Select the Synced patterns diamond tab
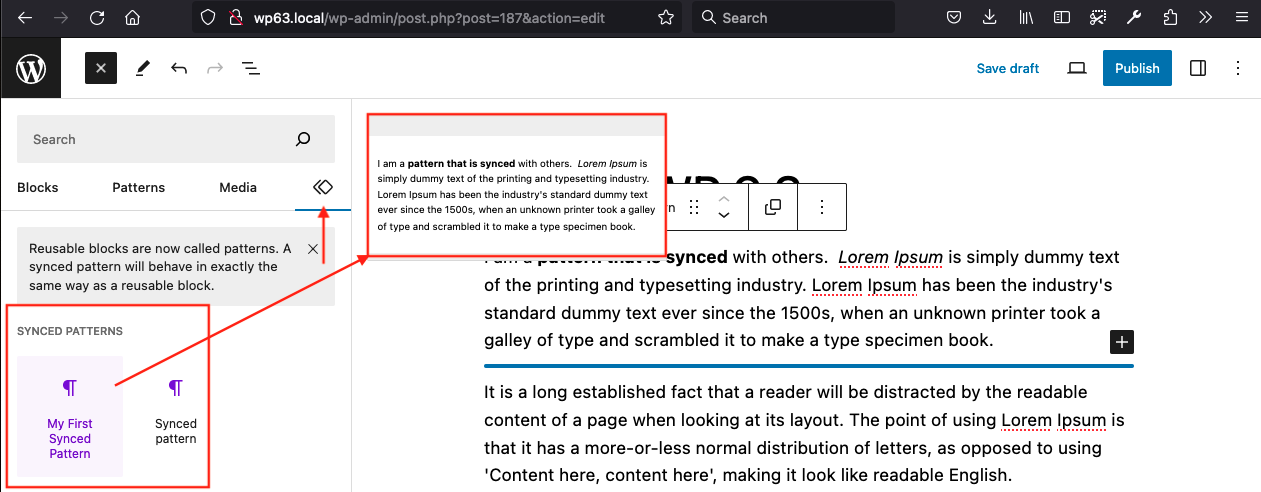The width and height of the screenshot is (1261, 492). coord(323,187)
